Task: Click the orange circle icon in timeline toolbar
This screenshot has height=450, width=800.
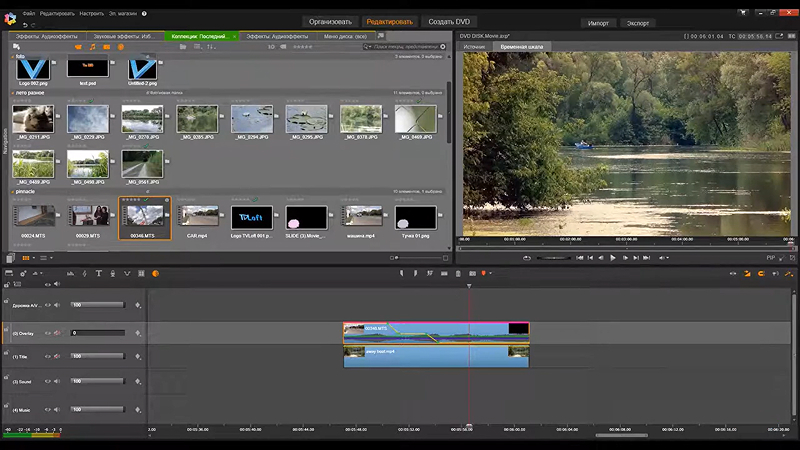Action: [156, 273]
